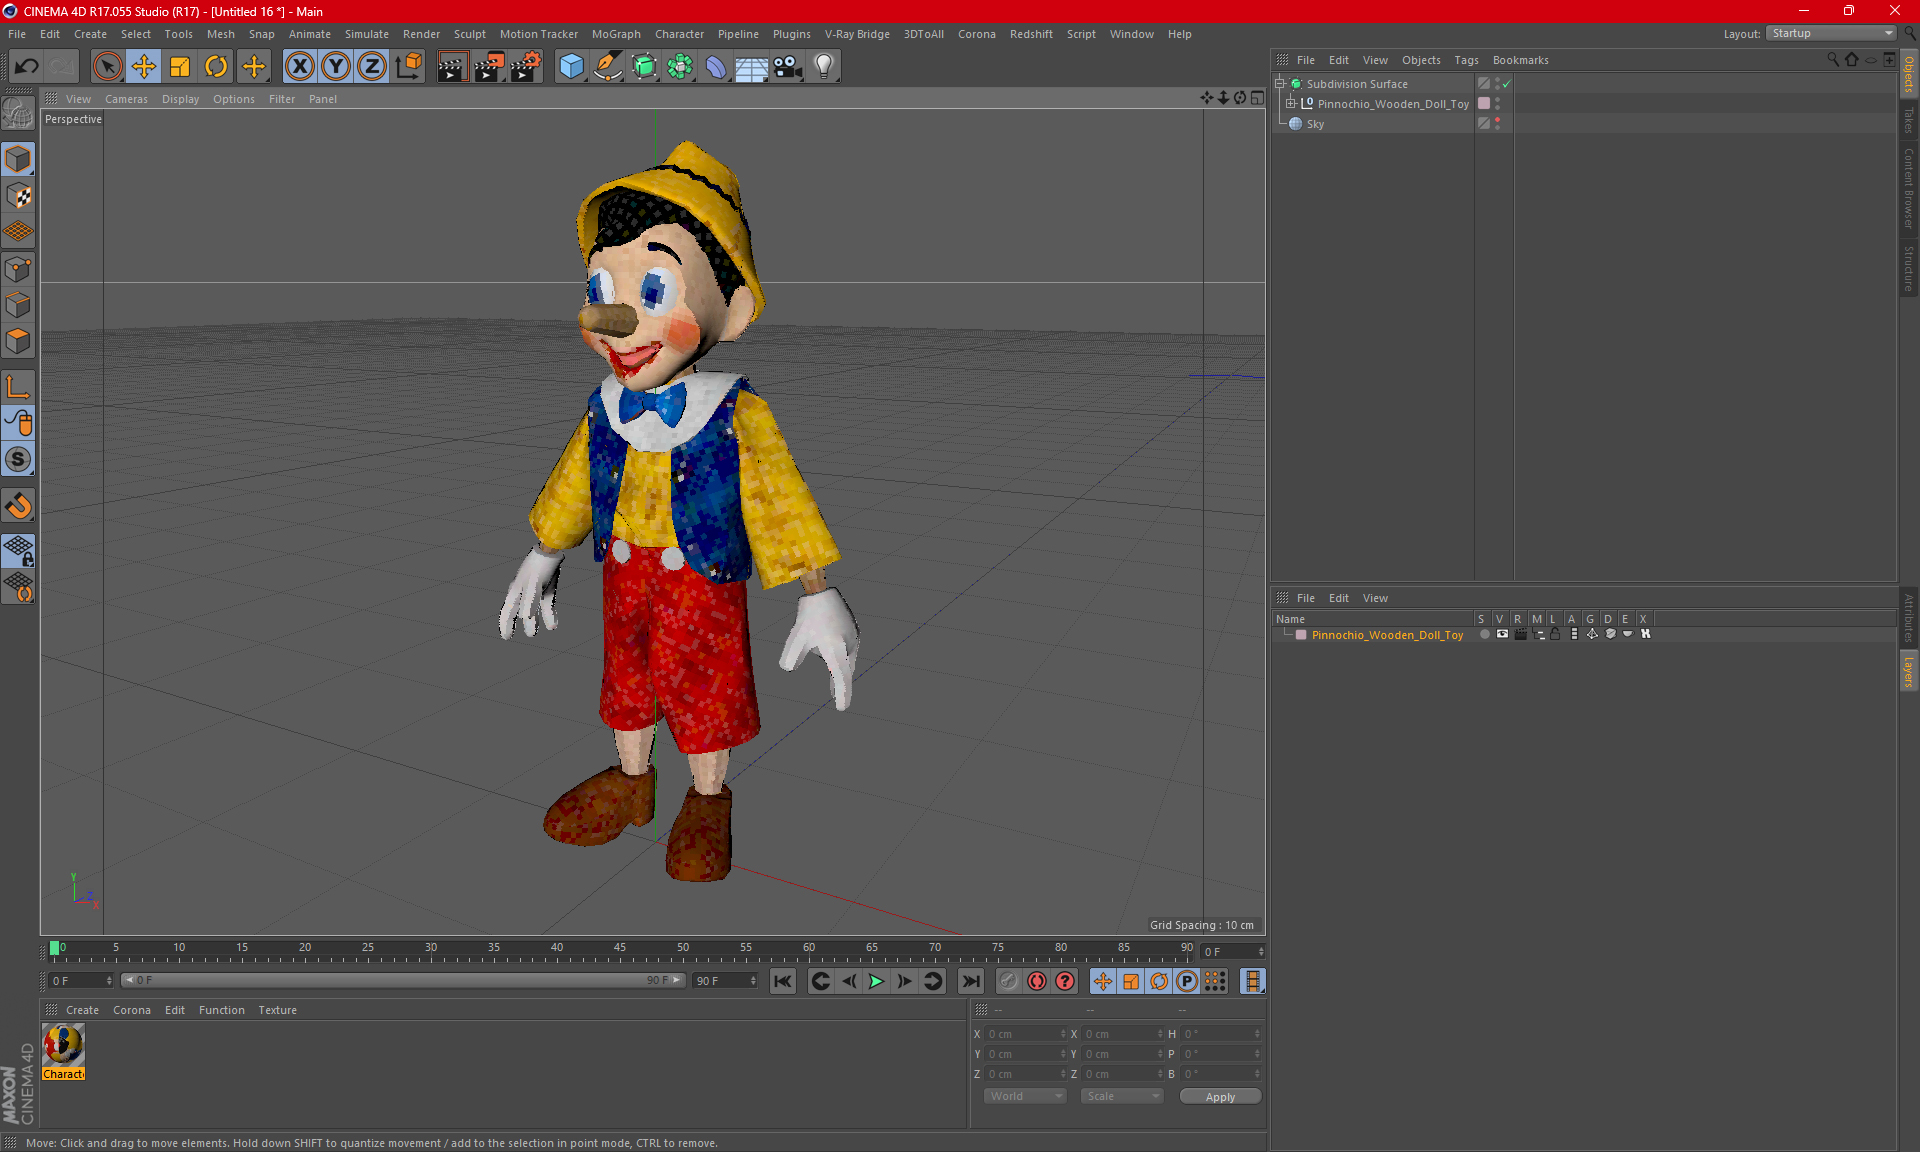Viewport: 1920px width, 1152px height.
Task: Add a Camera object
Action: click(788, 67)
